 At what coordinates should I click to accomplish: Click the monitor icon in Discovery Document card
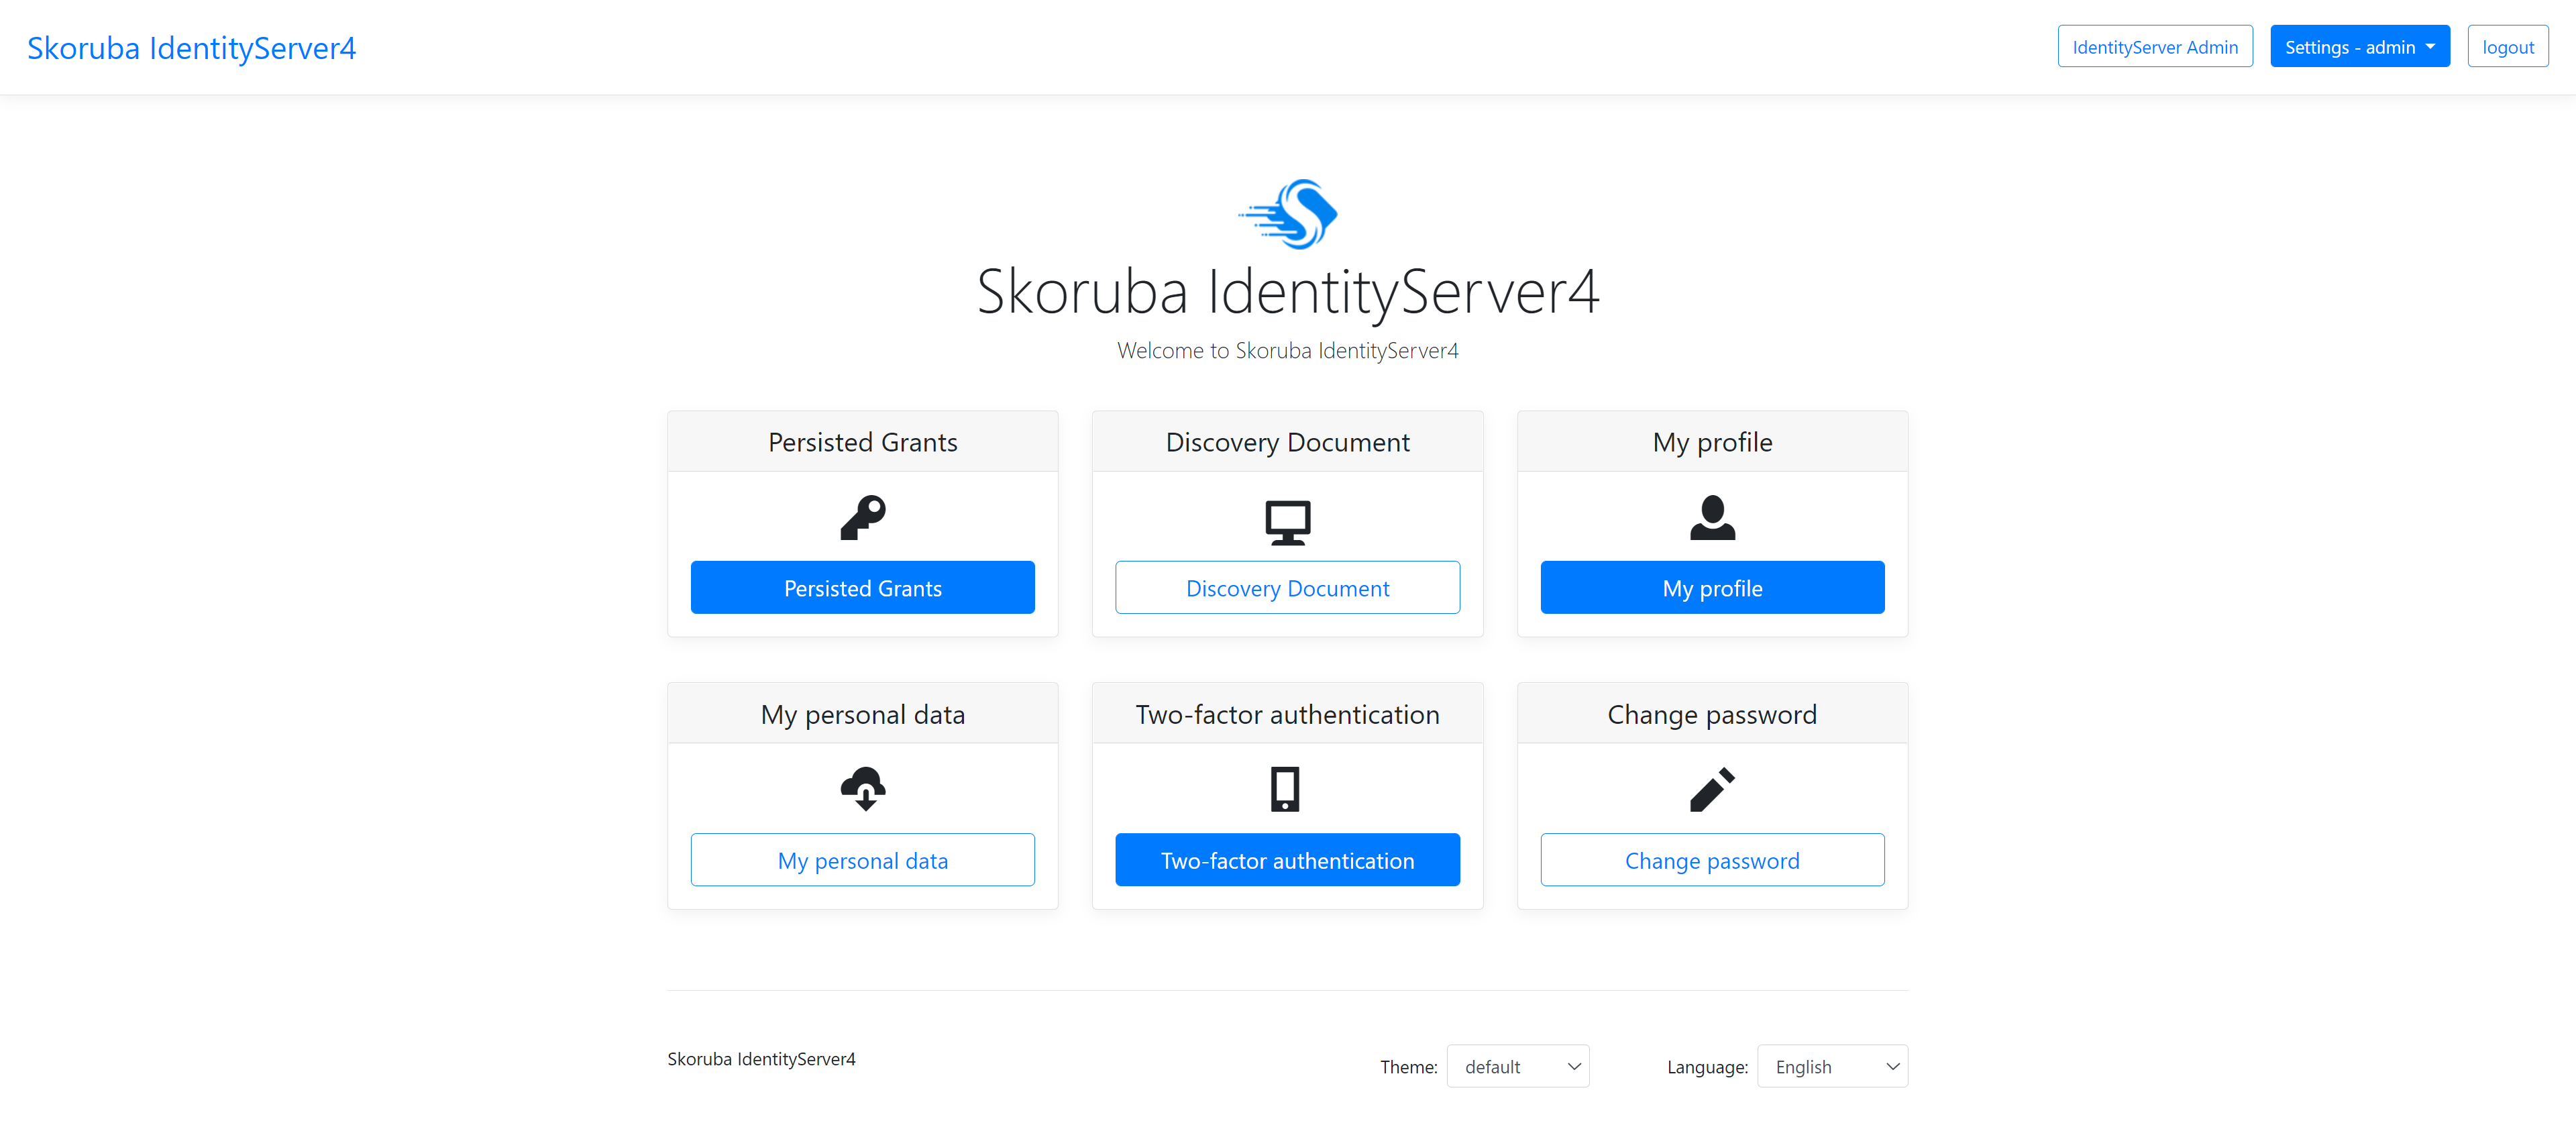pos(1287,522)
